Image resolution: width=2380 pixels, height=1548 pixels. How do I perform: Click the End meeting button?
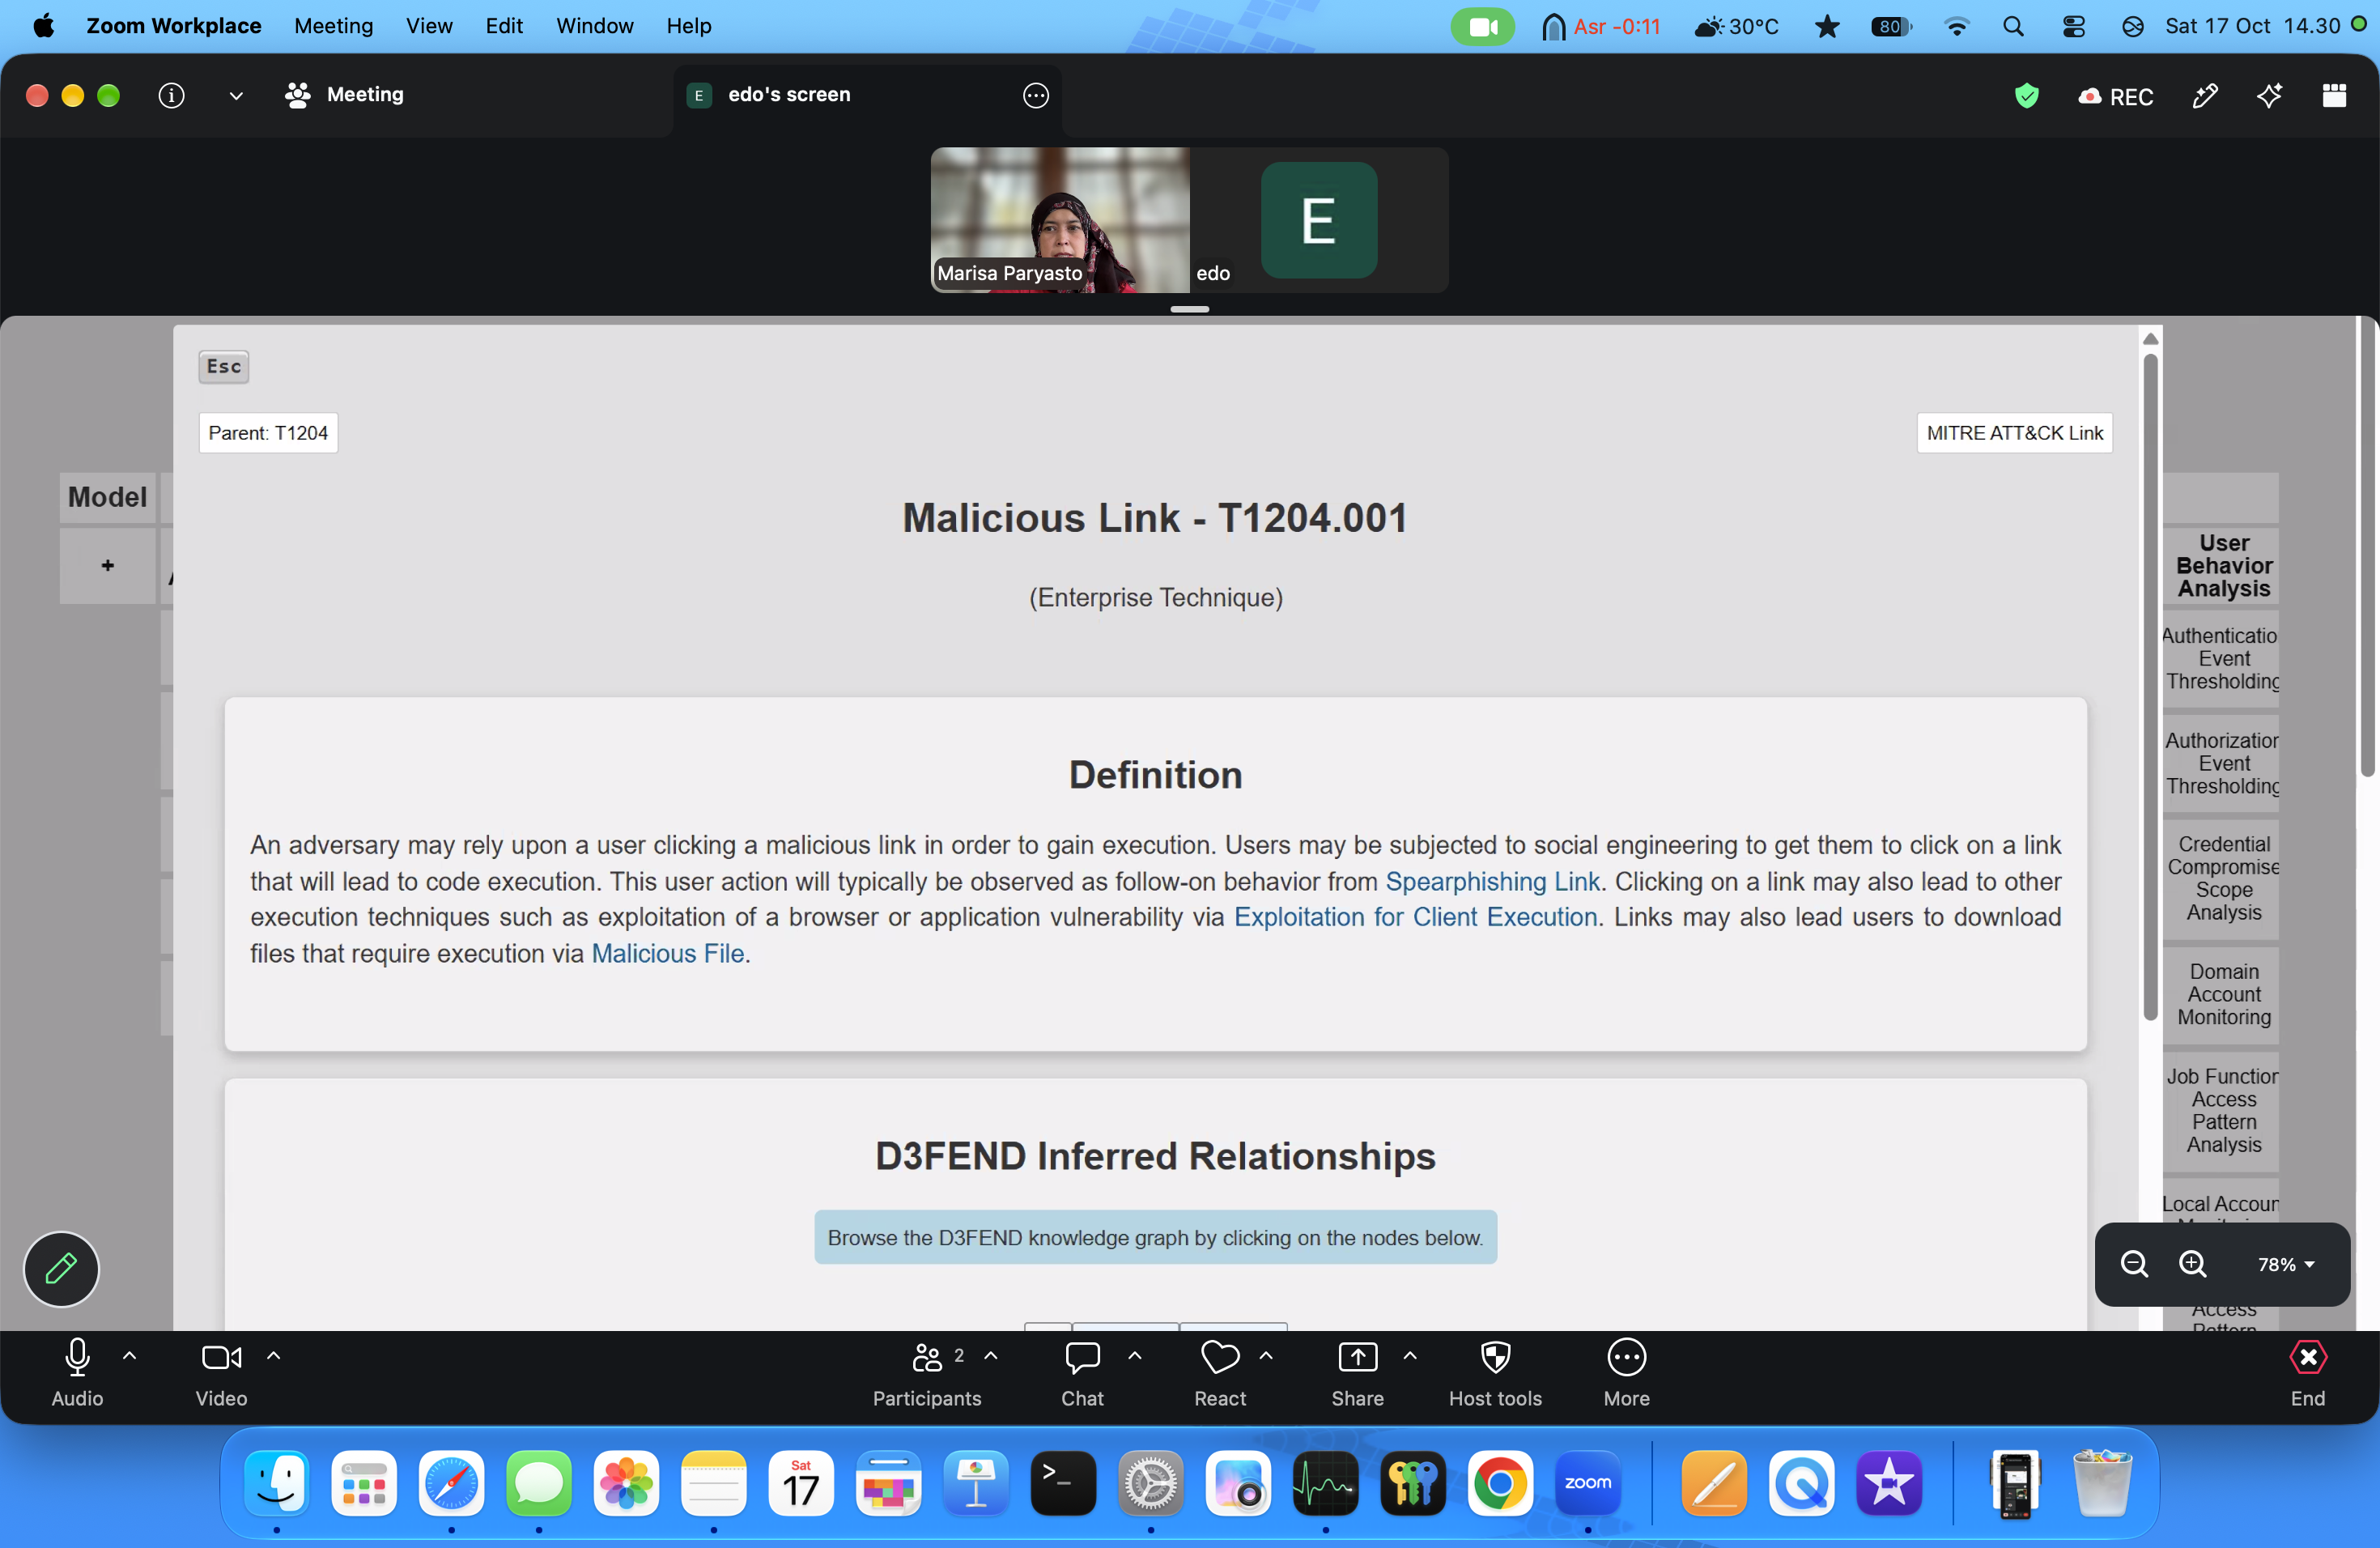[2308, 1374]
